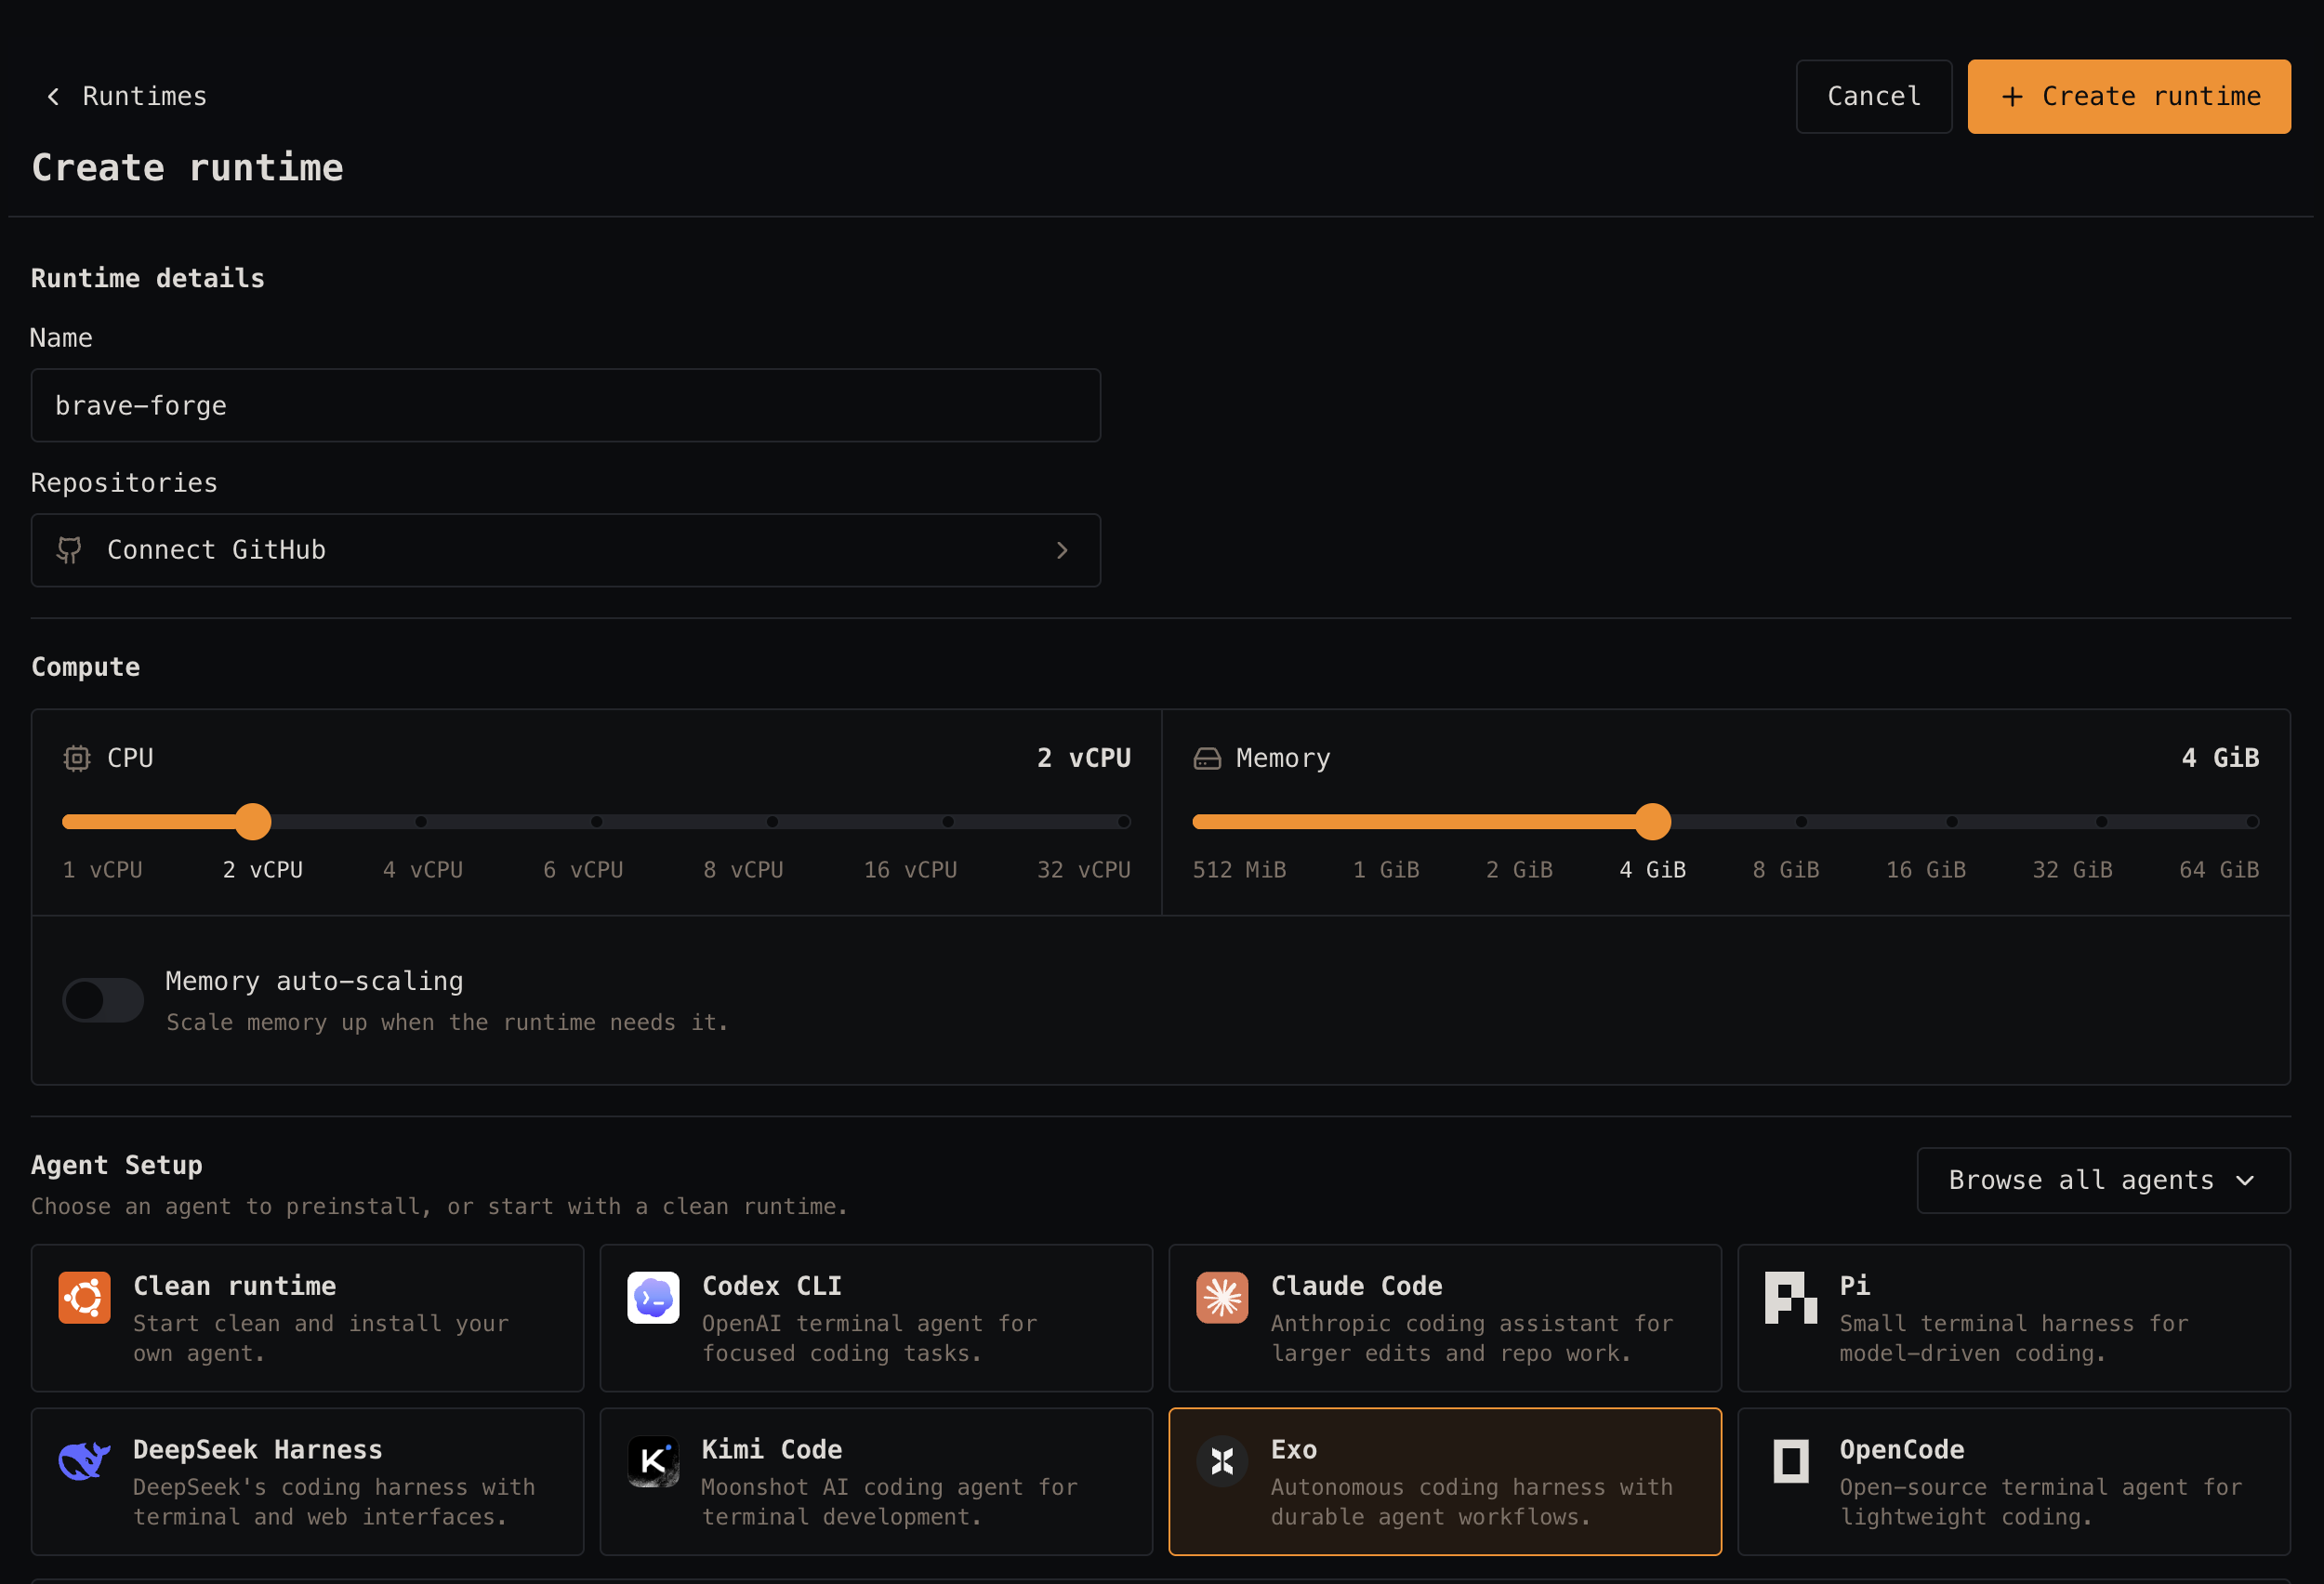The height and width of the screenshot is (1584, 2324).
Task: Open the Connect GitHub row
Action: point(565,550)
